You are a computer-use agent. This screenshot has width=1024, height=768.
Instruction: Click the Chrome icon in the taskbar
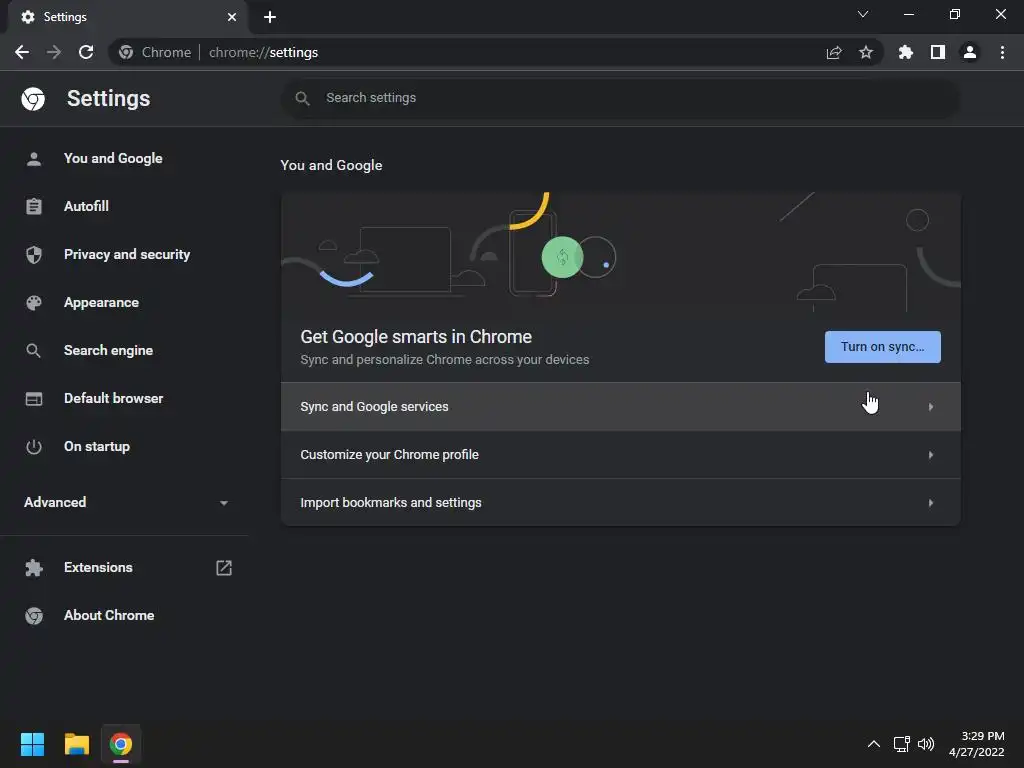click(x=121, y=744)
